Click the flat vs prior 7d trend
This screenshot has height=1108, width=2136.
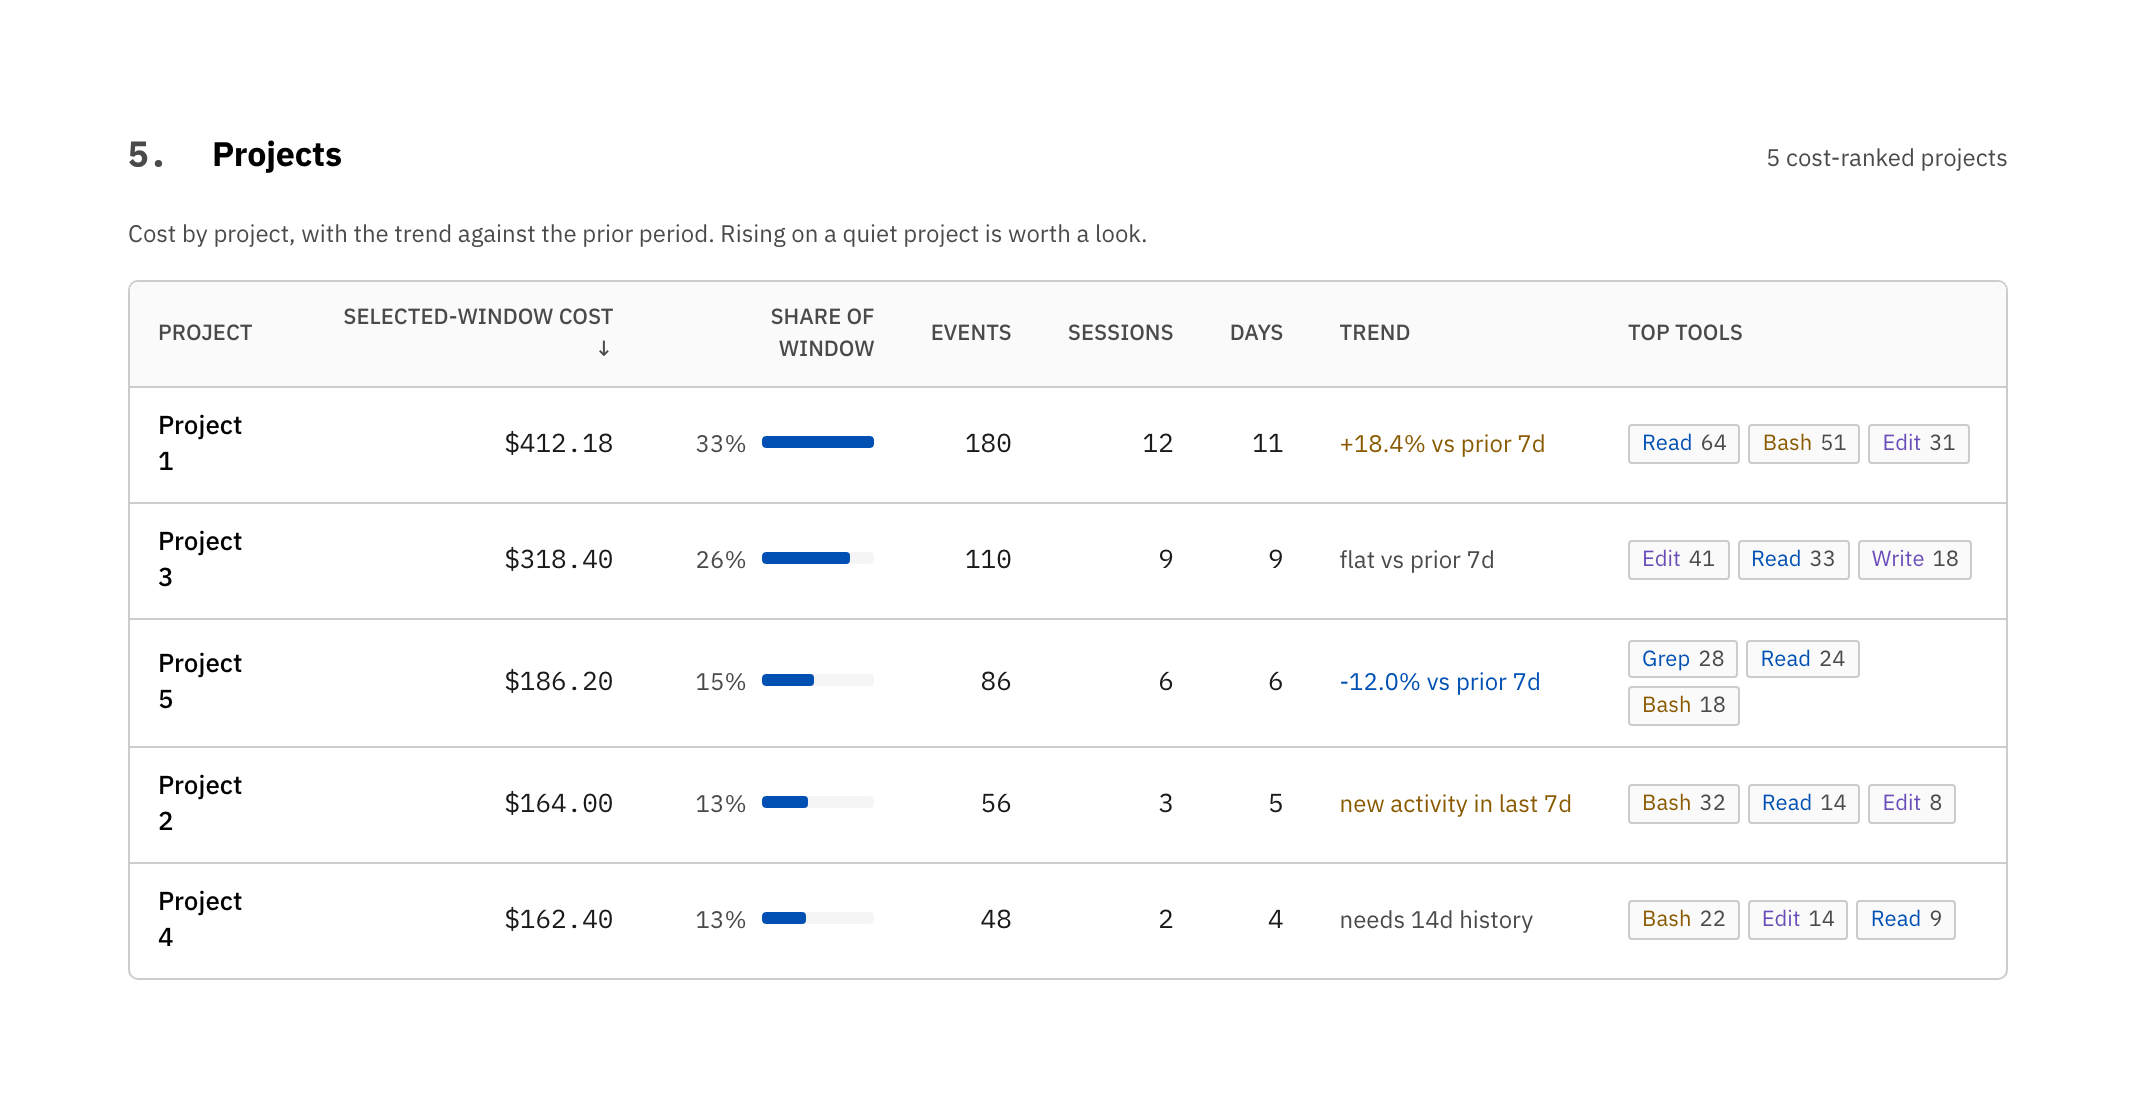tap(1416, 560)
